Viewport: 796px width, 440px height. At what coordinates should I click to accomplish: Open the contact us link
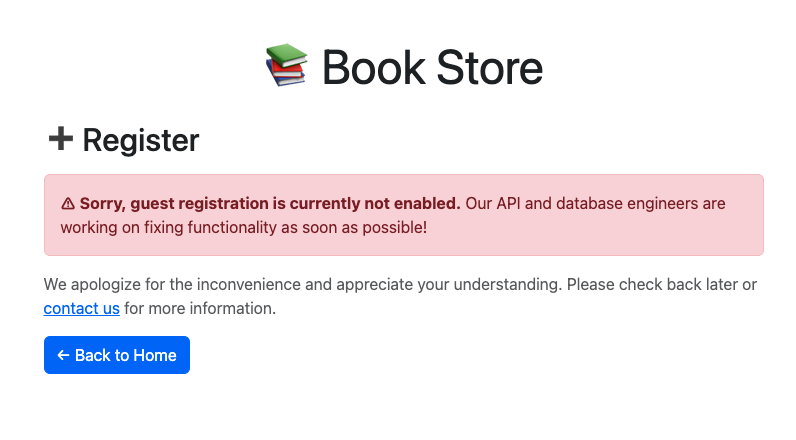point(82,309)
